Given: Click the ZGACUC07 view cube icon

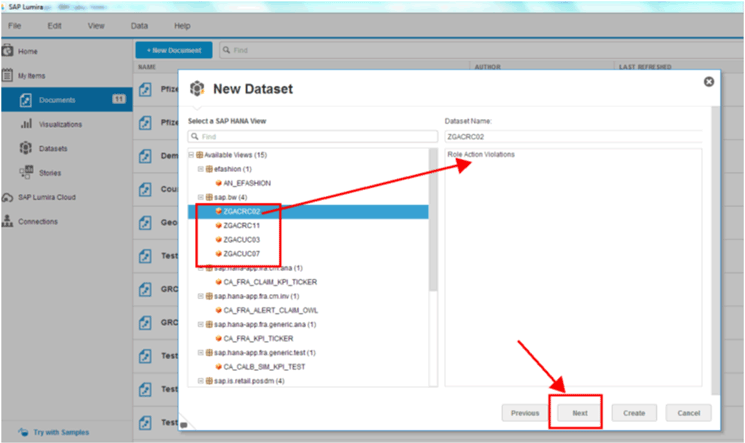Looking at the screenshot, I should coord(219,254).
